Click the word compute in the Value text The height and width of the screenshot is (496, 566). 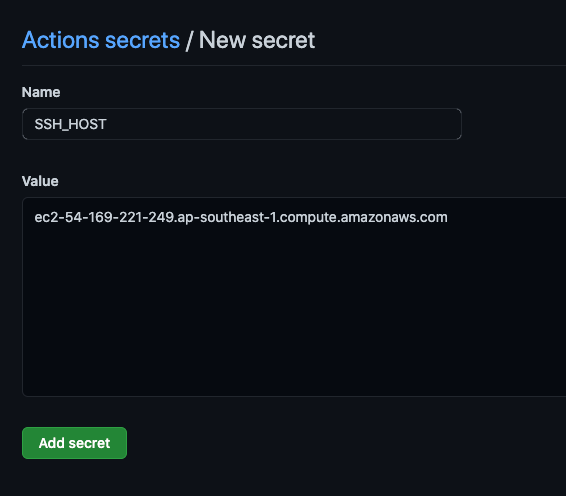pos(308,218)
